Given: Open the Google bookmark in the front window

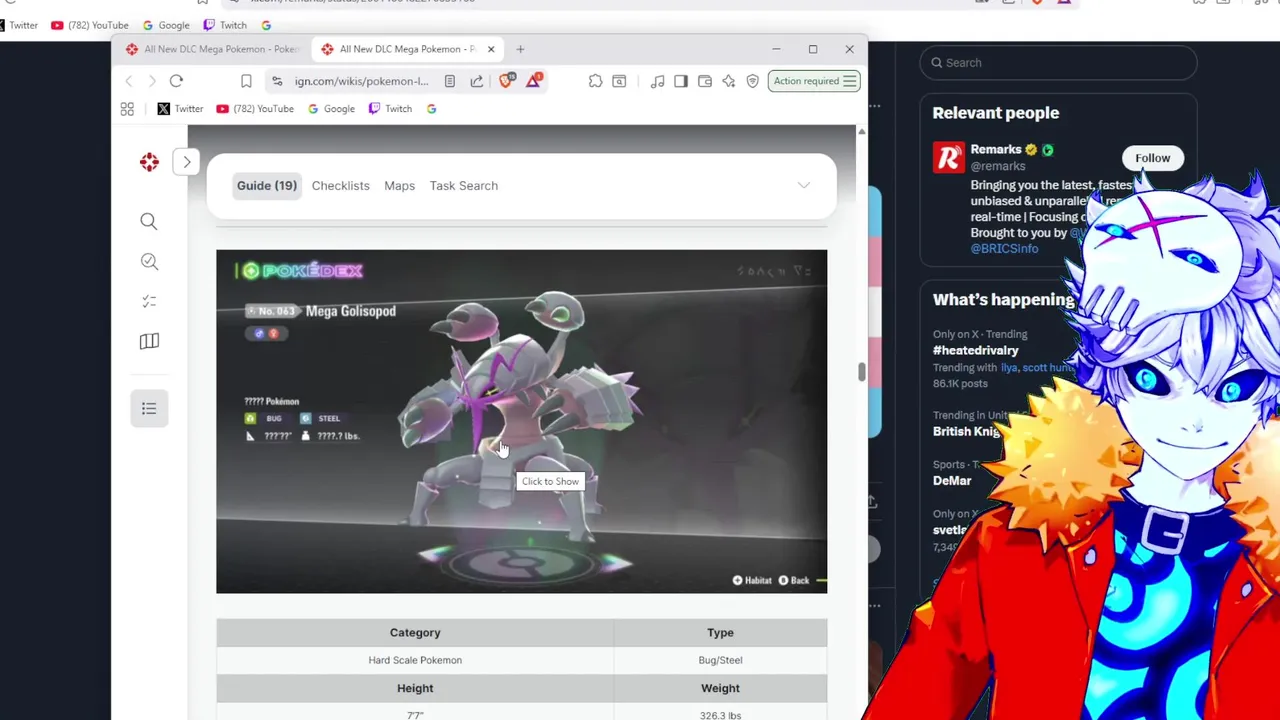Looking at the screenshot, I should pyautogui.click(x=331, y=109).
